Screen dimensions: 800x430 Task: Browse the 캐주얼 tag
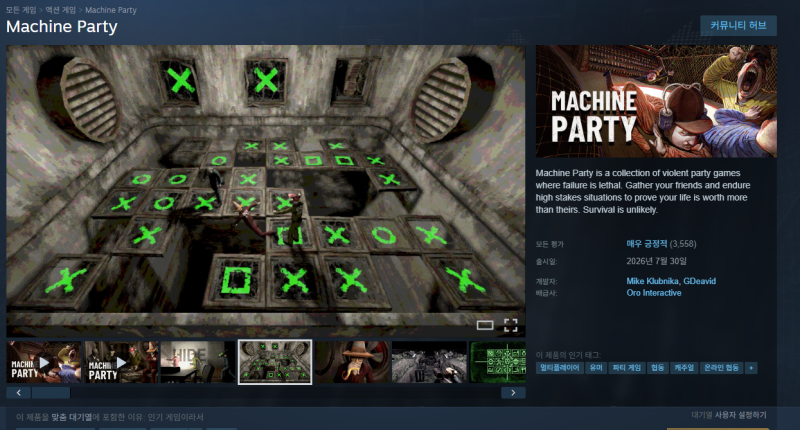click(684, 368)
